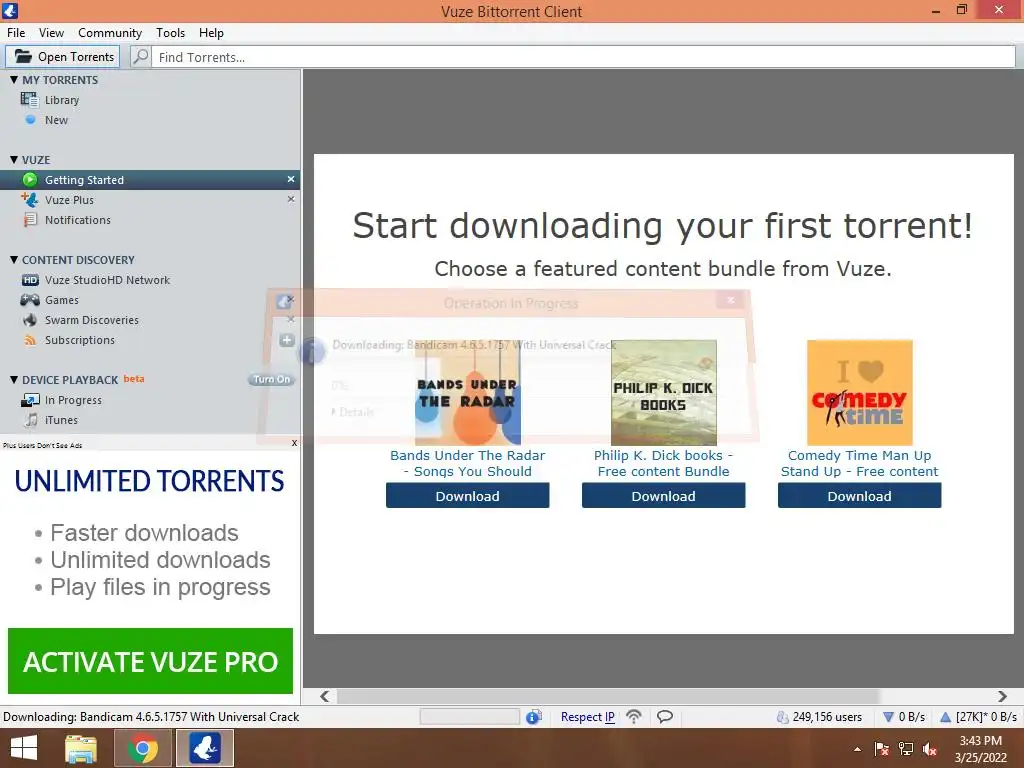Click the magnifier search icon
Image resolution: width=1024 pixels, height=768 pixels.
[140, 57]
